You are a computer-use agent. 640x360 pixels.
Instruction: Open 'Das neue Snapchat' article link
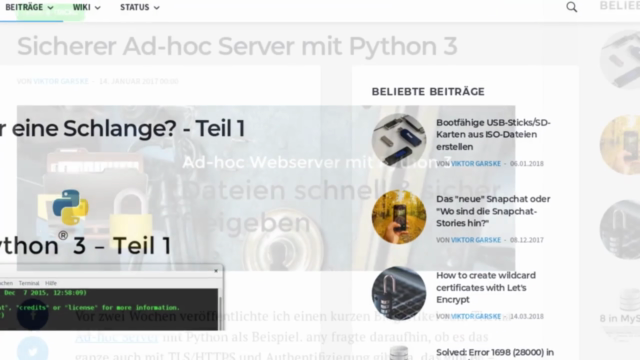(x=493, y=211)
